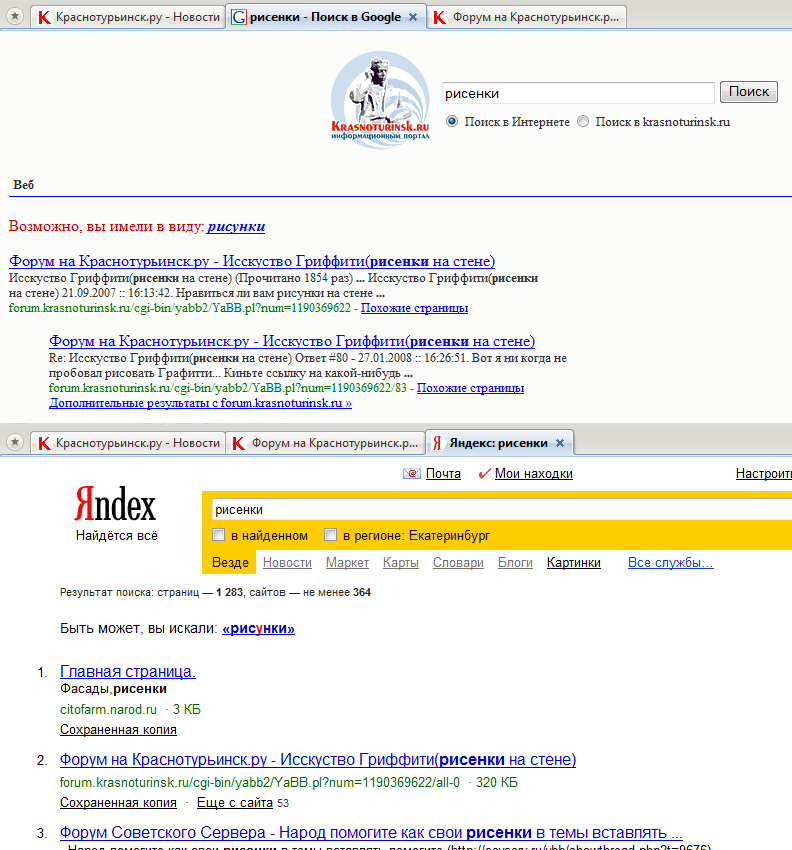Open indented Форум на Краснотурьинск.ру Google result
The width and height of the screenshot is (792, 850).
[x=292, y=342]
